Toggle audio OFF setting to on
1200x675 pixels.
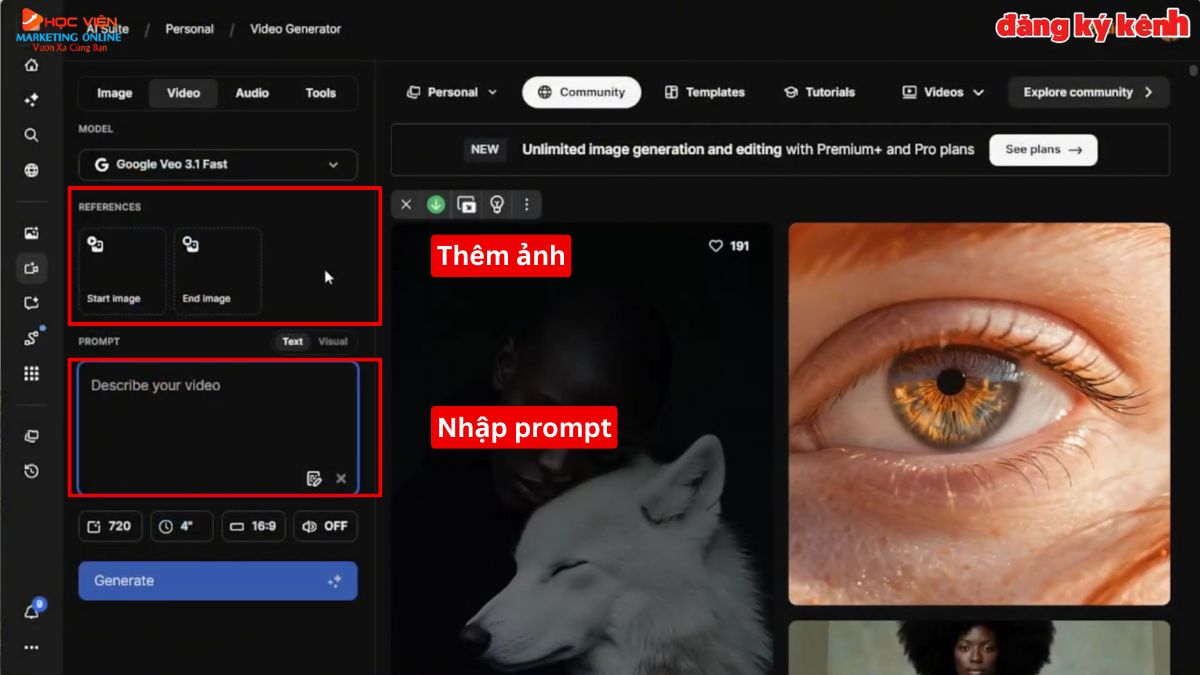(325, 526)
